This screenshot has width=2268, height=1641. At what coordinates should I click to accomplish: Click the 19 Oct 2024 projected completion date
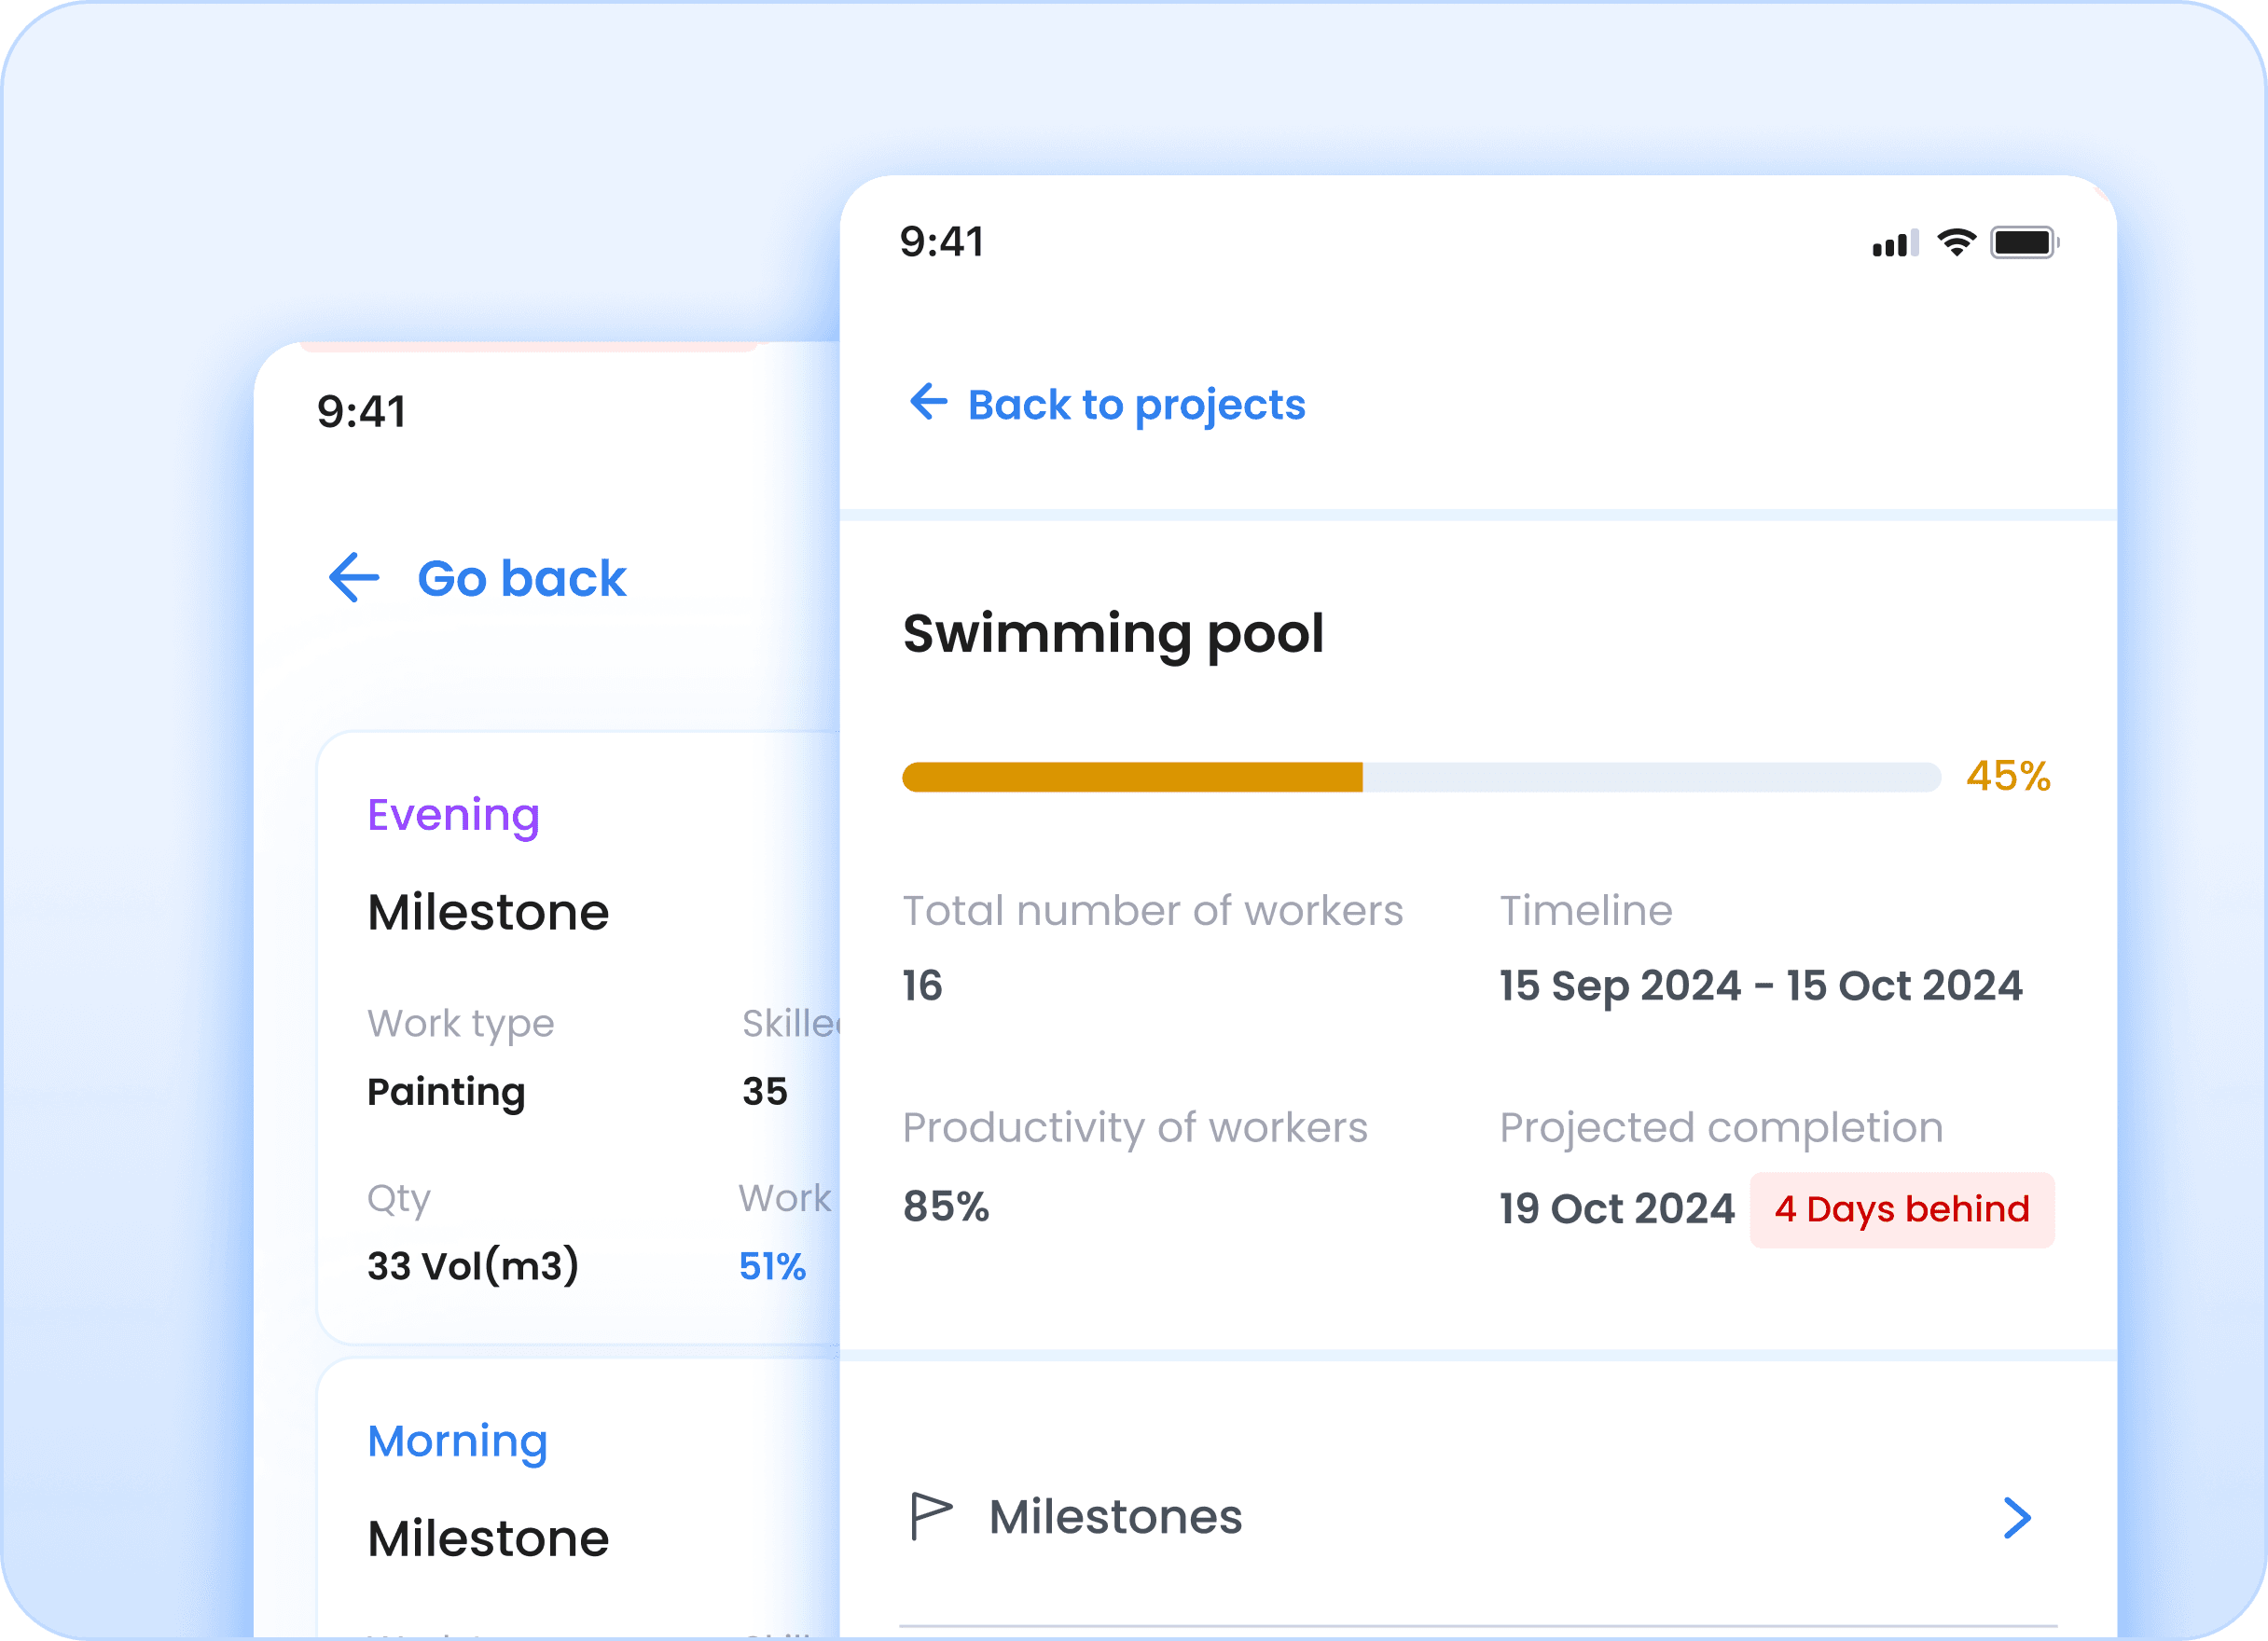1616,1209
